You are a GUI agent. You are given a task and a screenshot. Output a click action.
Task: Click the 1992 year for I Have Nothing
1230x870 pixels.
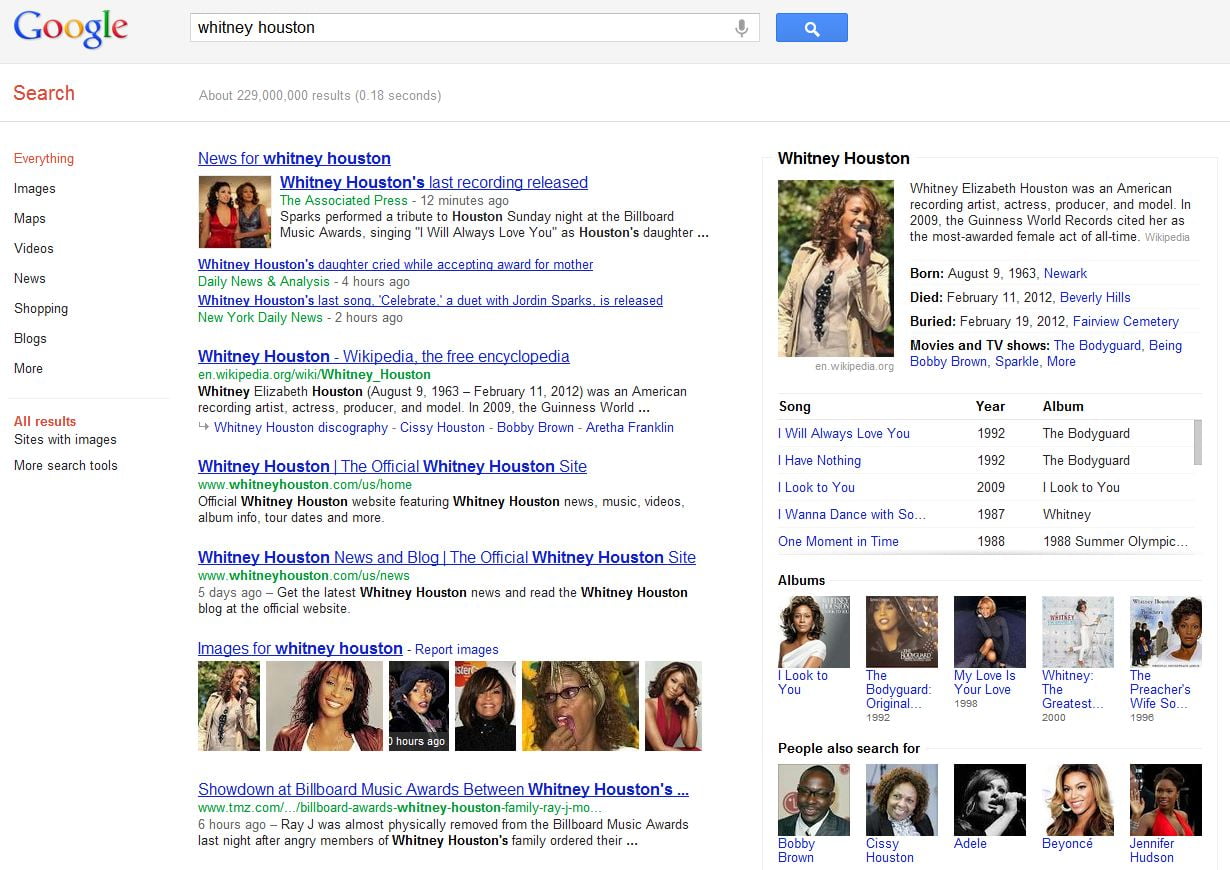pos(991,460)
